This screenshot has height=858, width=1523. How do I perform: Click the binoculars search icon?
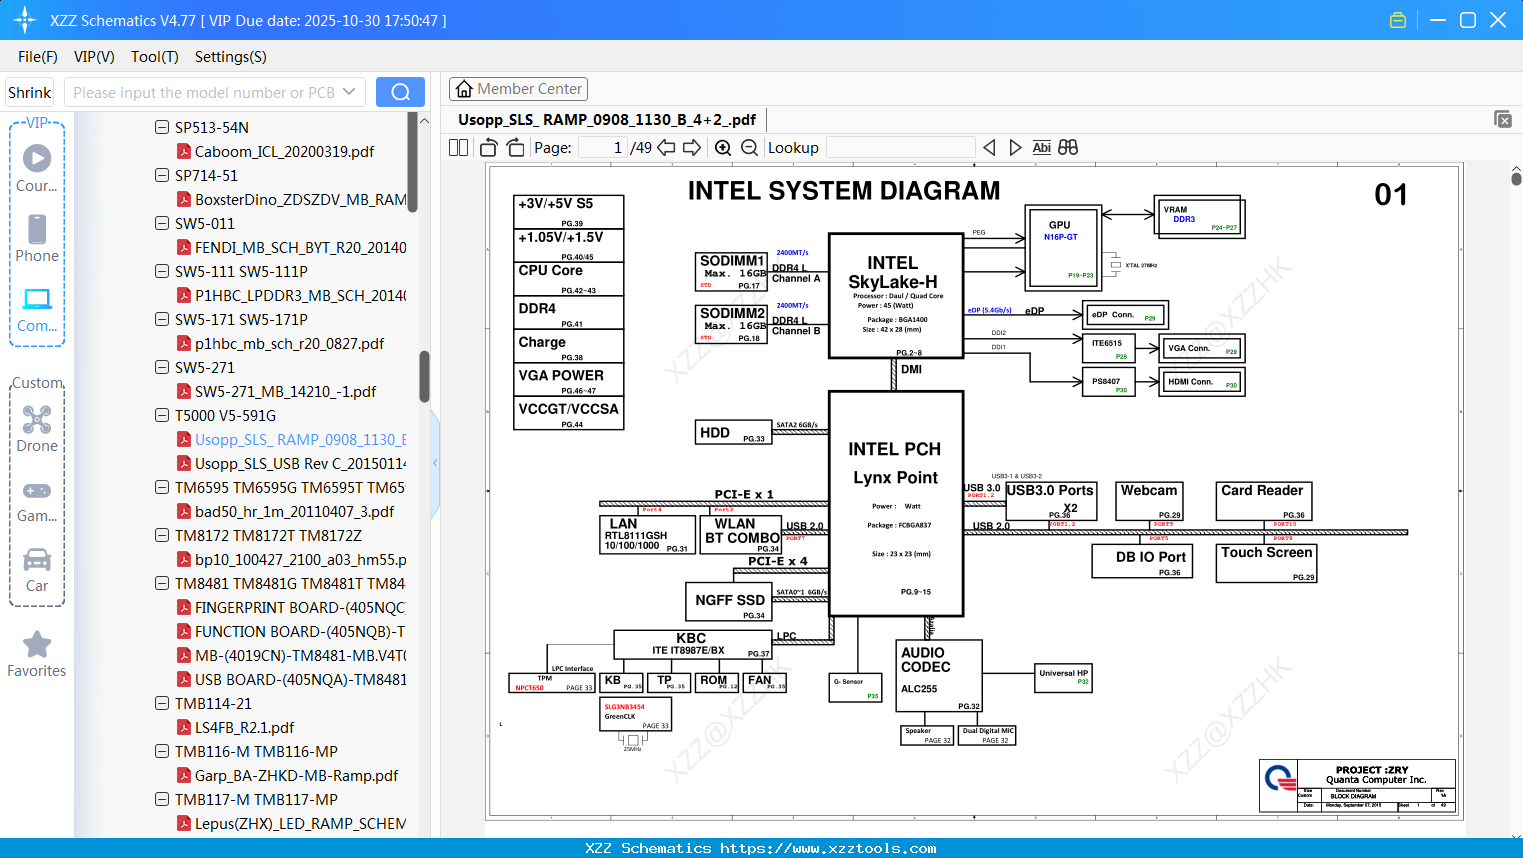click(x=1068, y=148)
